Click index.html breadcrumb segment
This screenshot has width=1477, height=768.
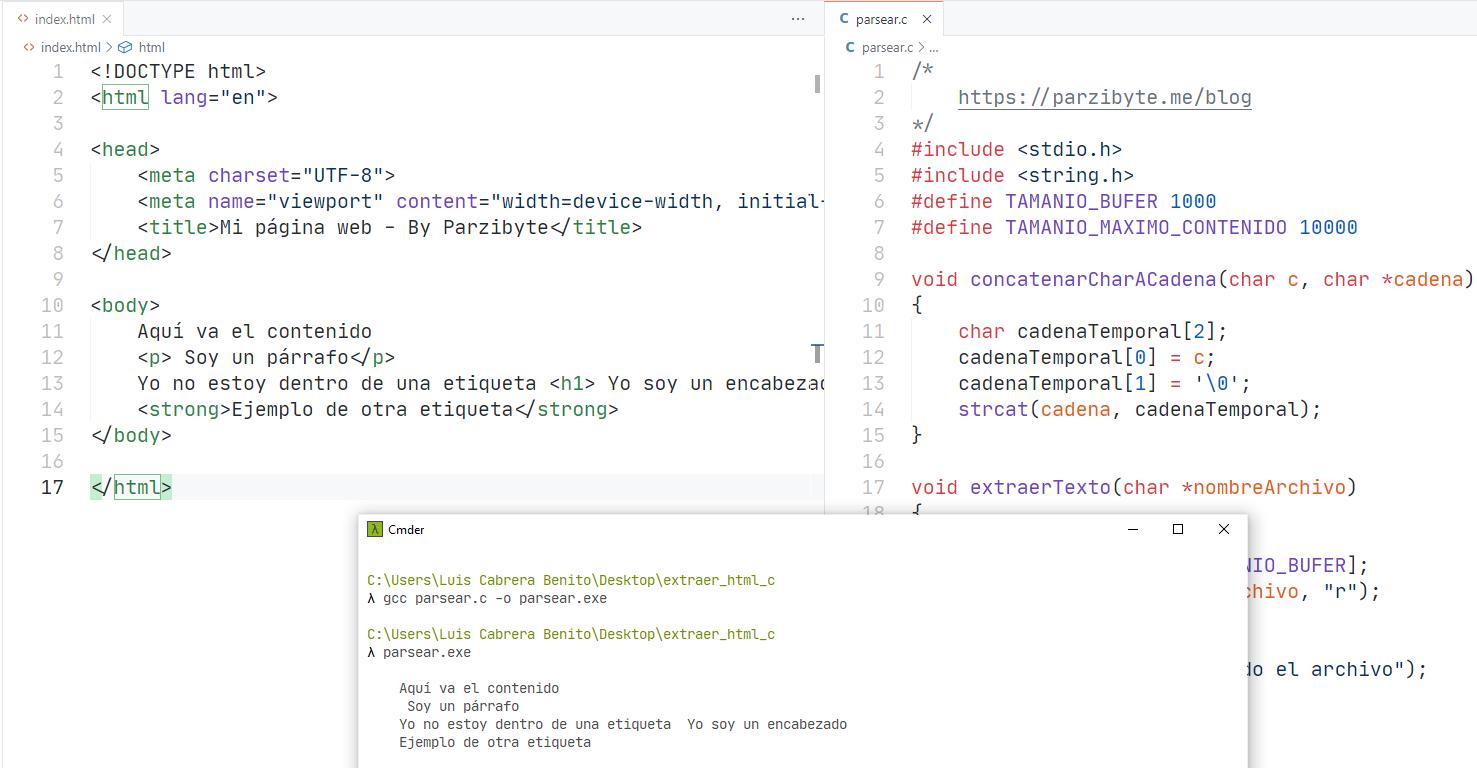[x=70, y=47]
